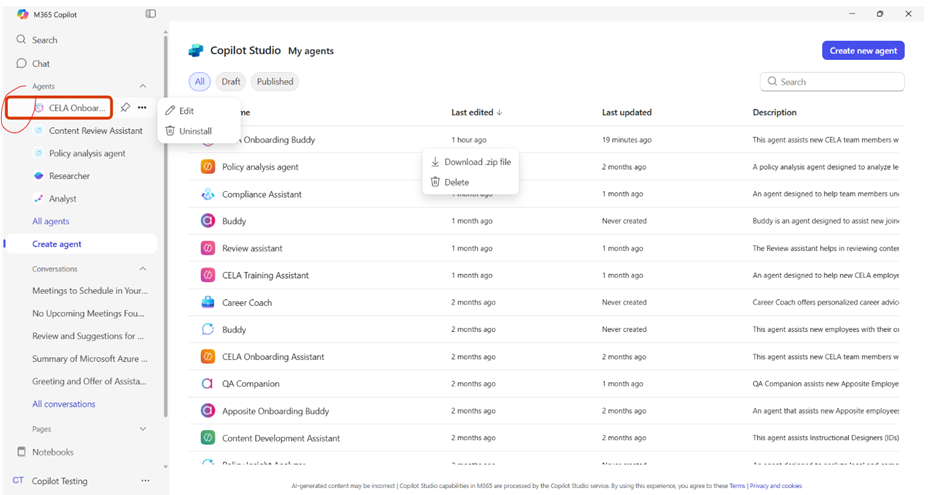Pin the CELA Onboarding agent
Image resolution: width=940 pixels, height=495 pixels.
point(125,107)
